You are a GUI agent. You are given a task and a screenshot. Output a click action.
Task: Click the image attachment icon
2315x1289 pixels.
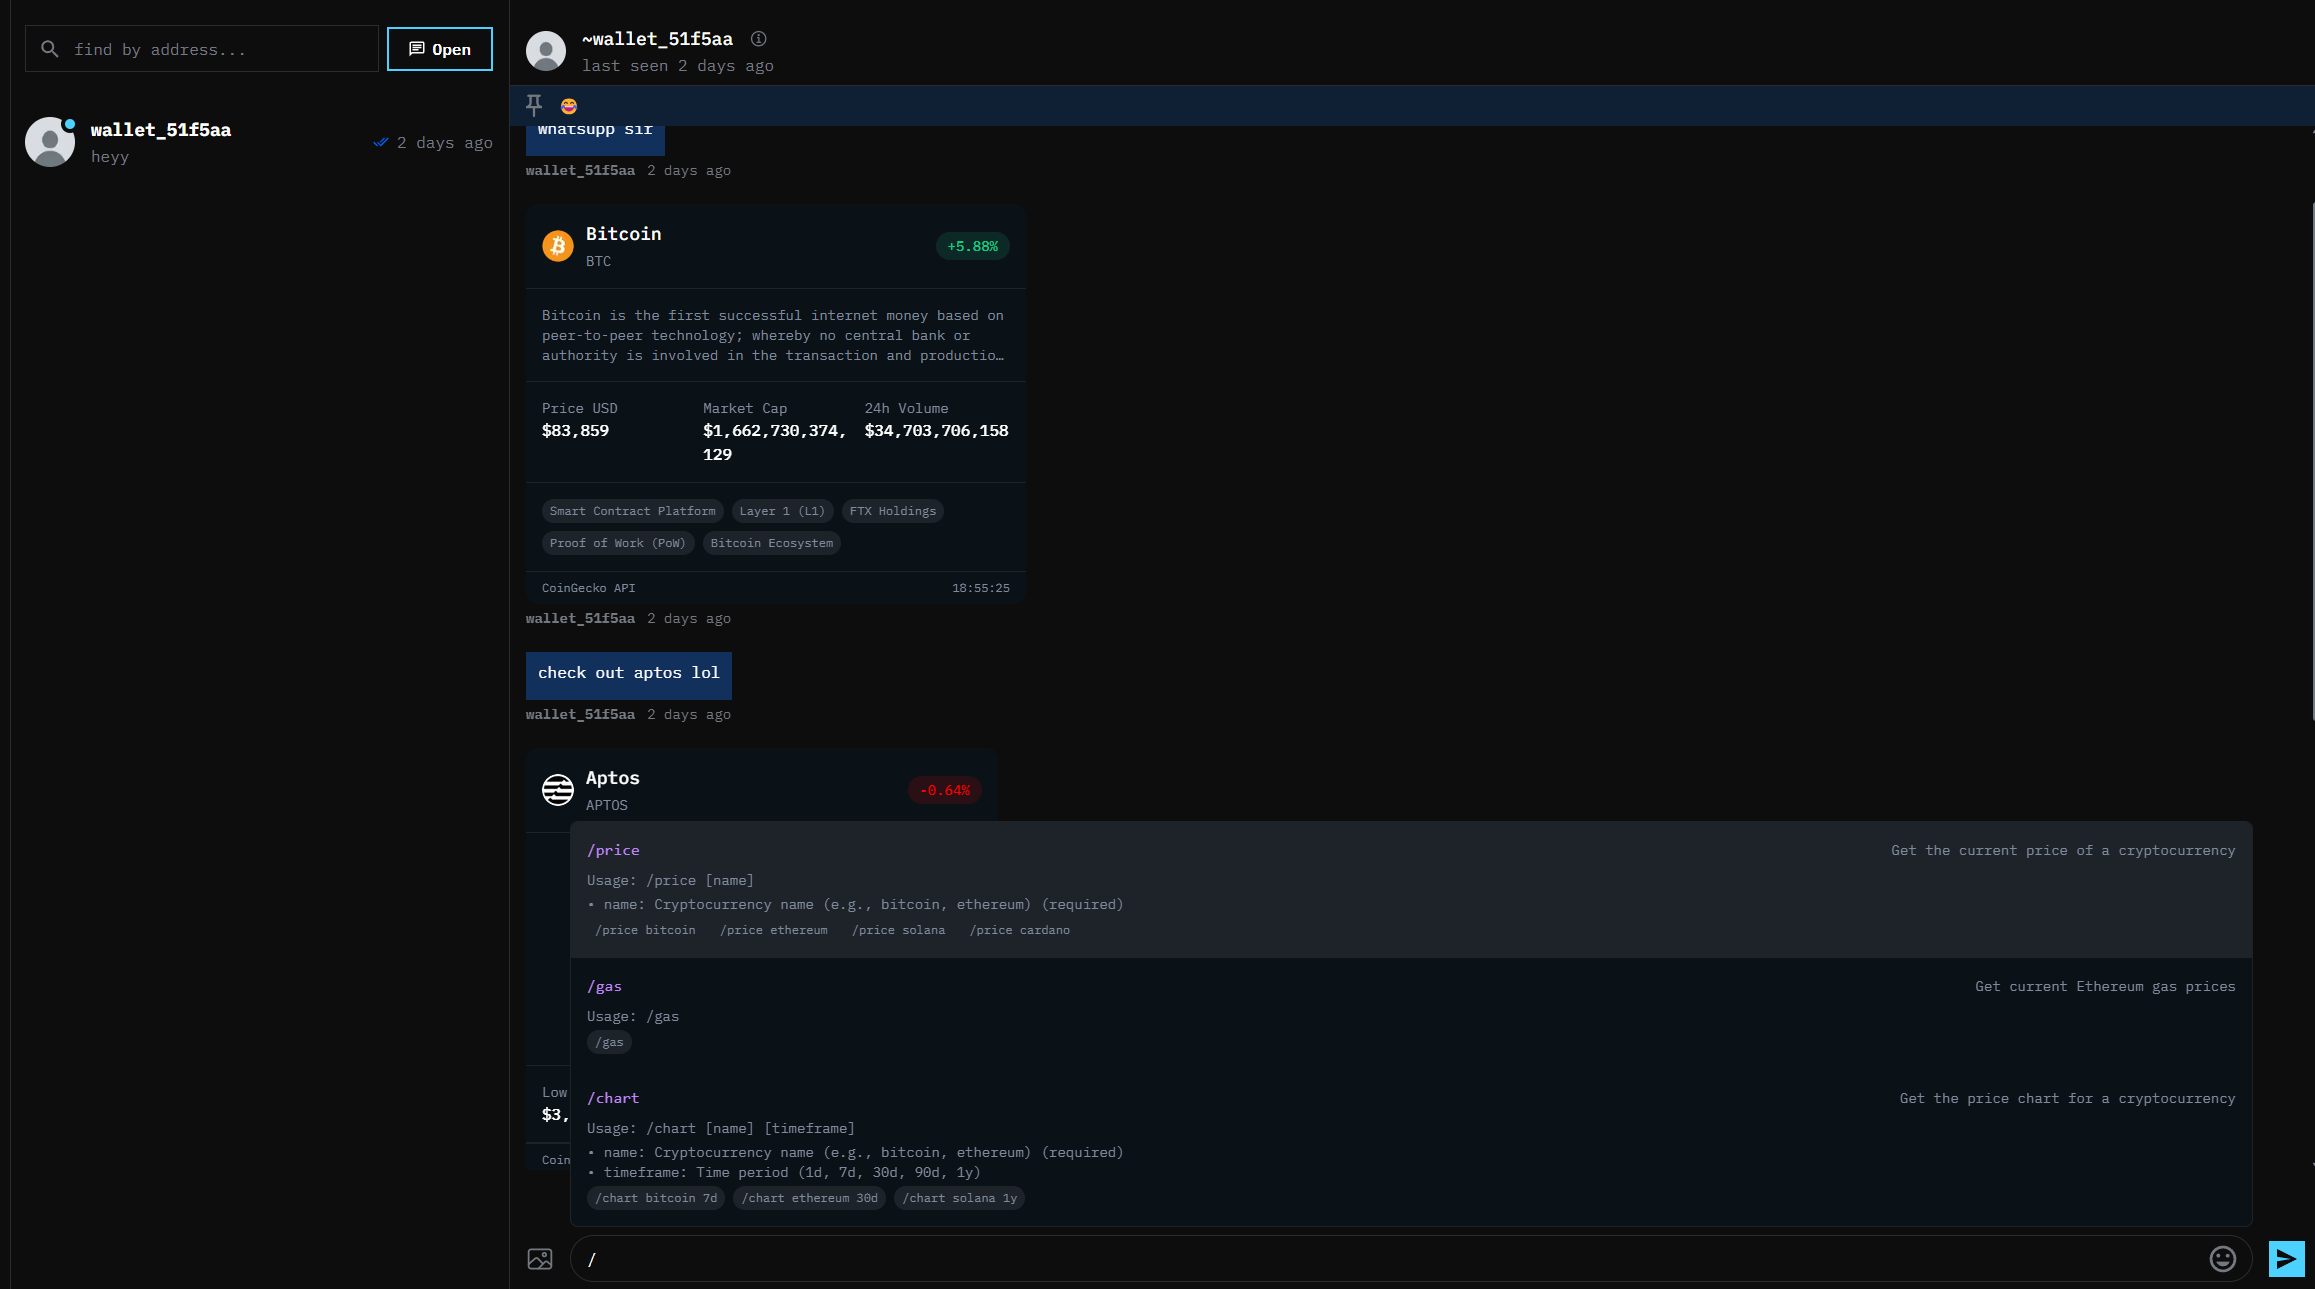[540, 1259]
